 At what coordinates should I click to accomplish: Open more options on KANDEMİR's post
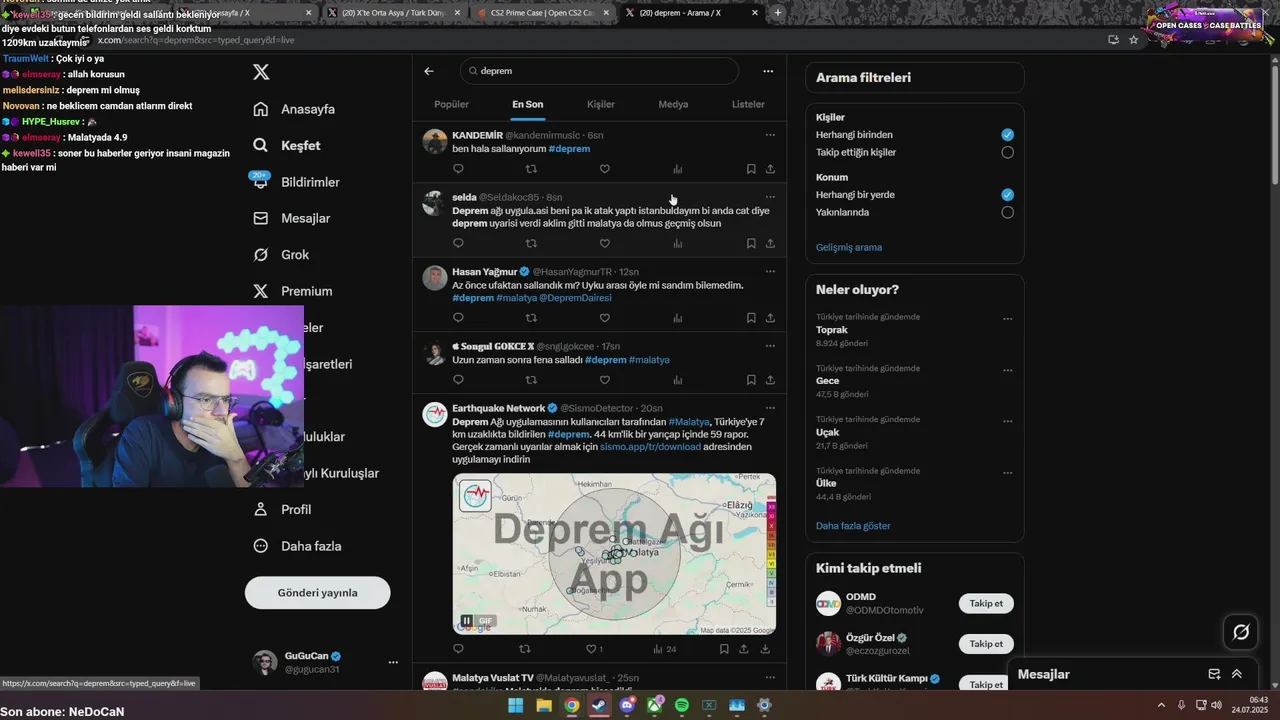(770, 135)
